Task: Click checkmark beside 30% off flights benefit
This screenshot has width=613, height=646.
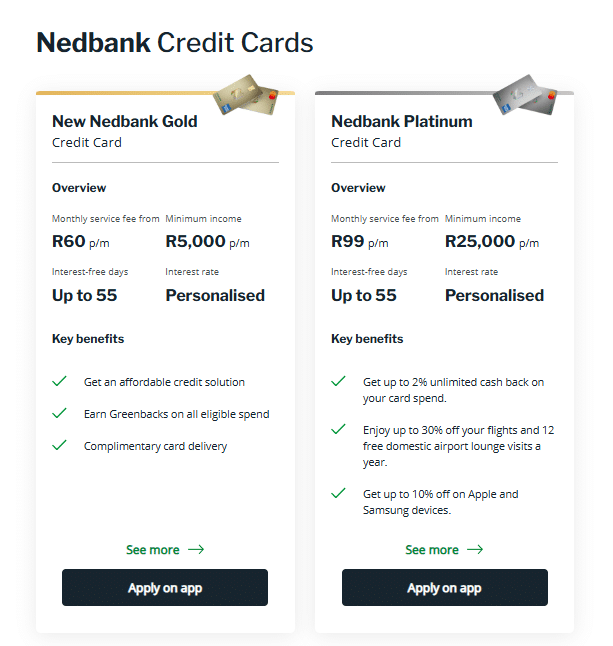Action: [340, 429]
